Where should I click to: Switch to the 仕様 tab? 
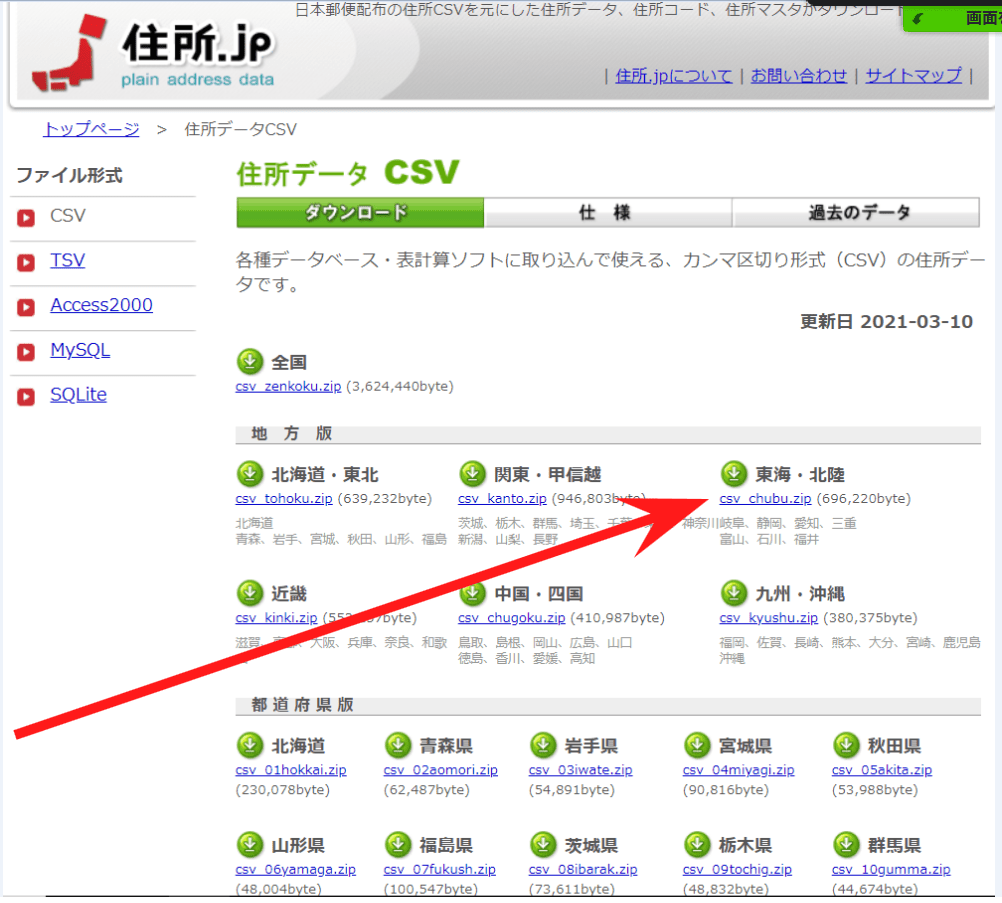point(607,213)
